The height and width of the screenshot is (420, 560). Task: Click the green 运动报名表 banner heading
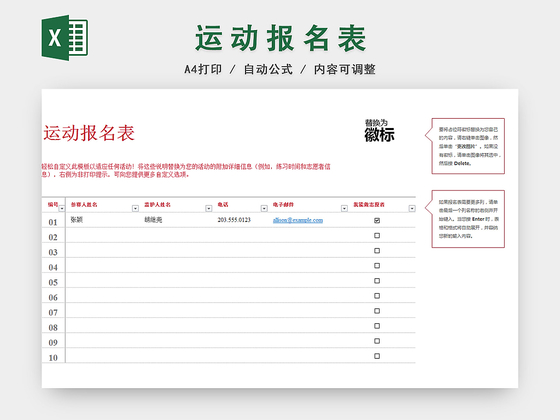point(281,38)
